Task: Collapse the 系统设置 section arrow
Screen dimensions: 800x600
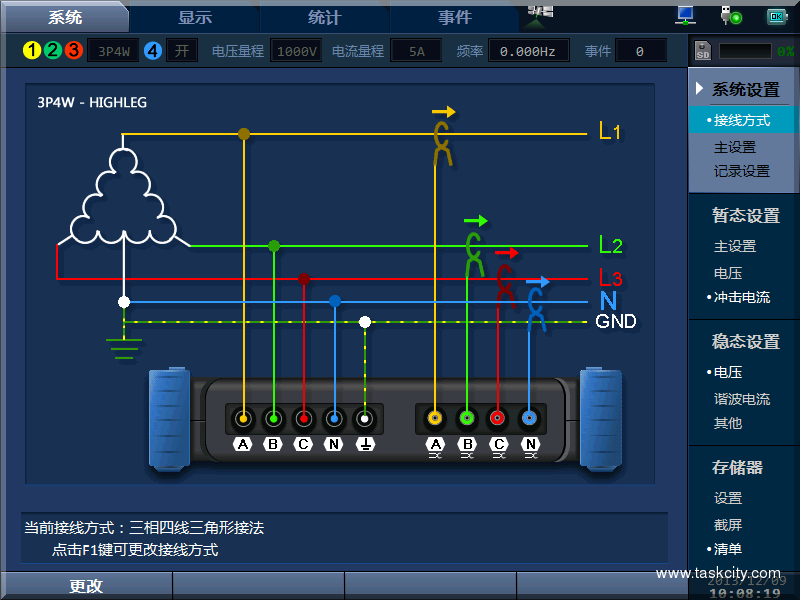Action: (x=700, y=89)
